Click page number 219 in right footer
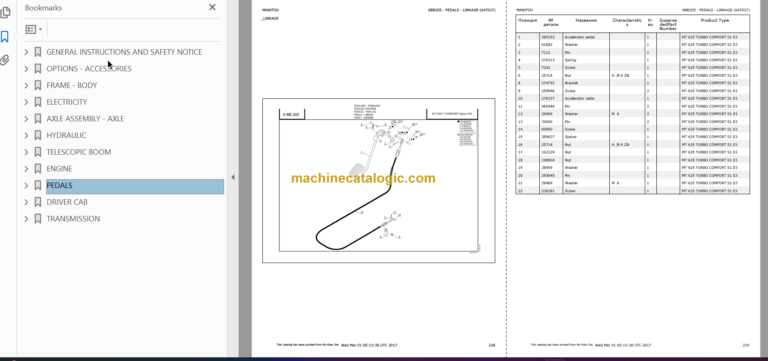 click(745, 345)
